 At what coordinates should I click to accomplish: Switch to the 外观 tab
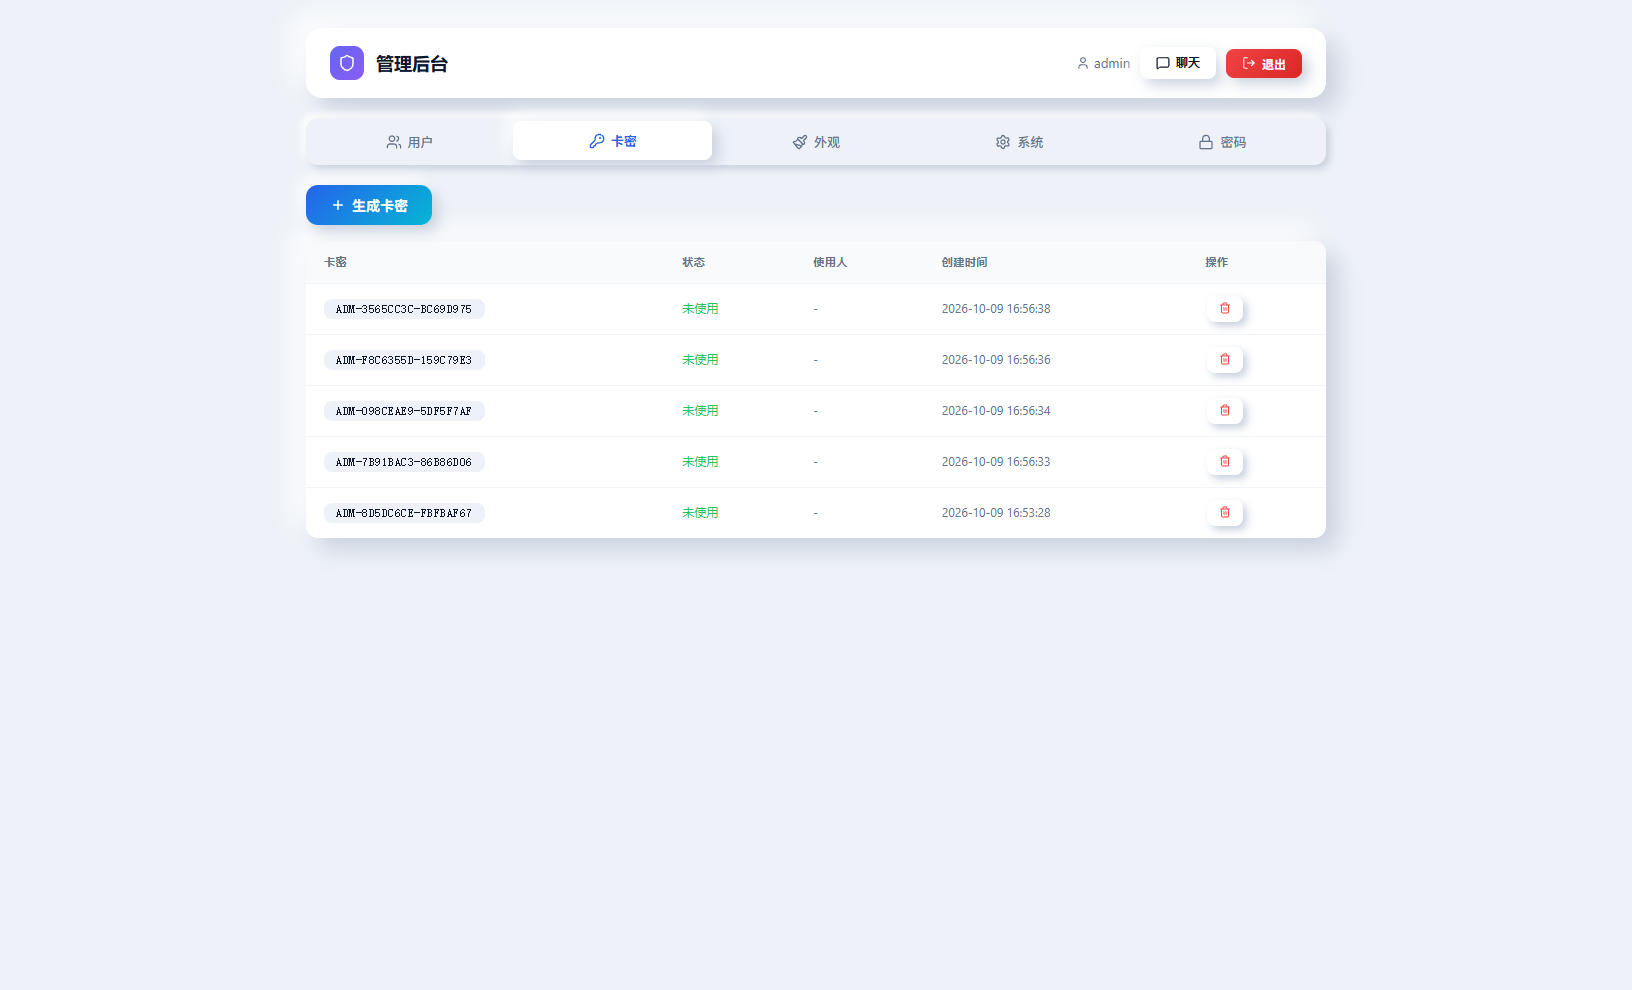click(816, 142)
